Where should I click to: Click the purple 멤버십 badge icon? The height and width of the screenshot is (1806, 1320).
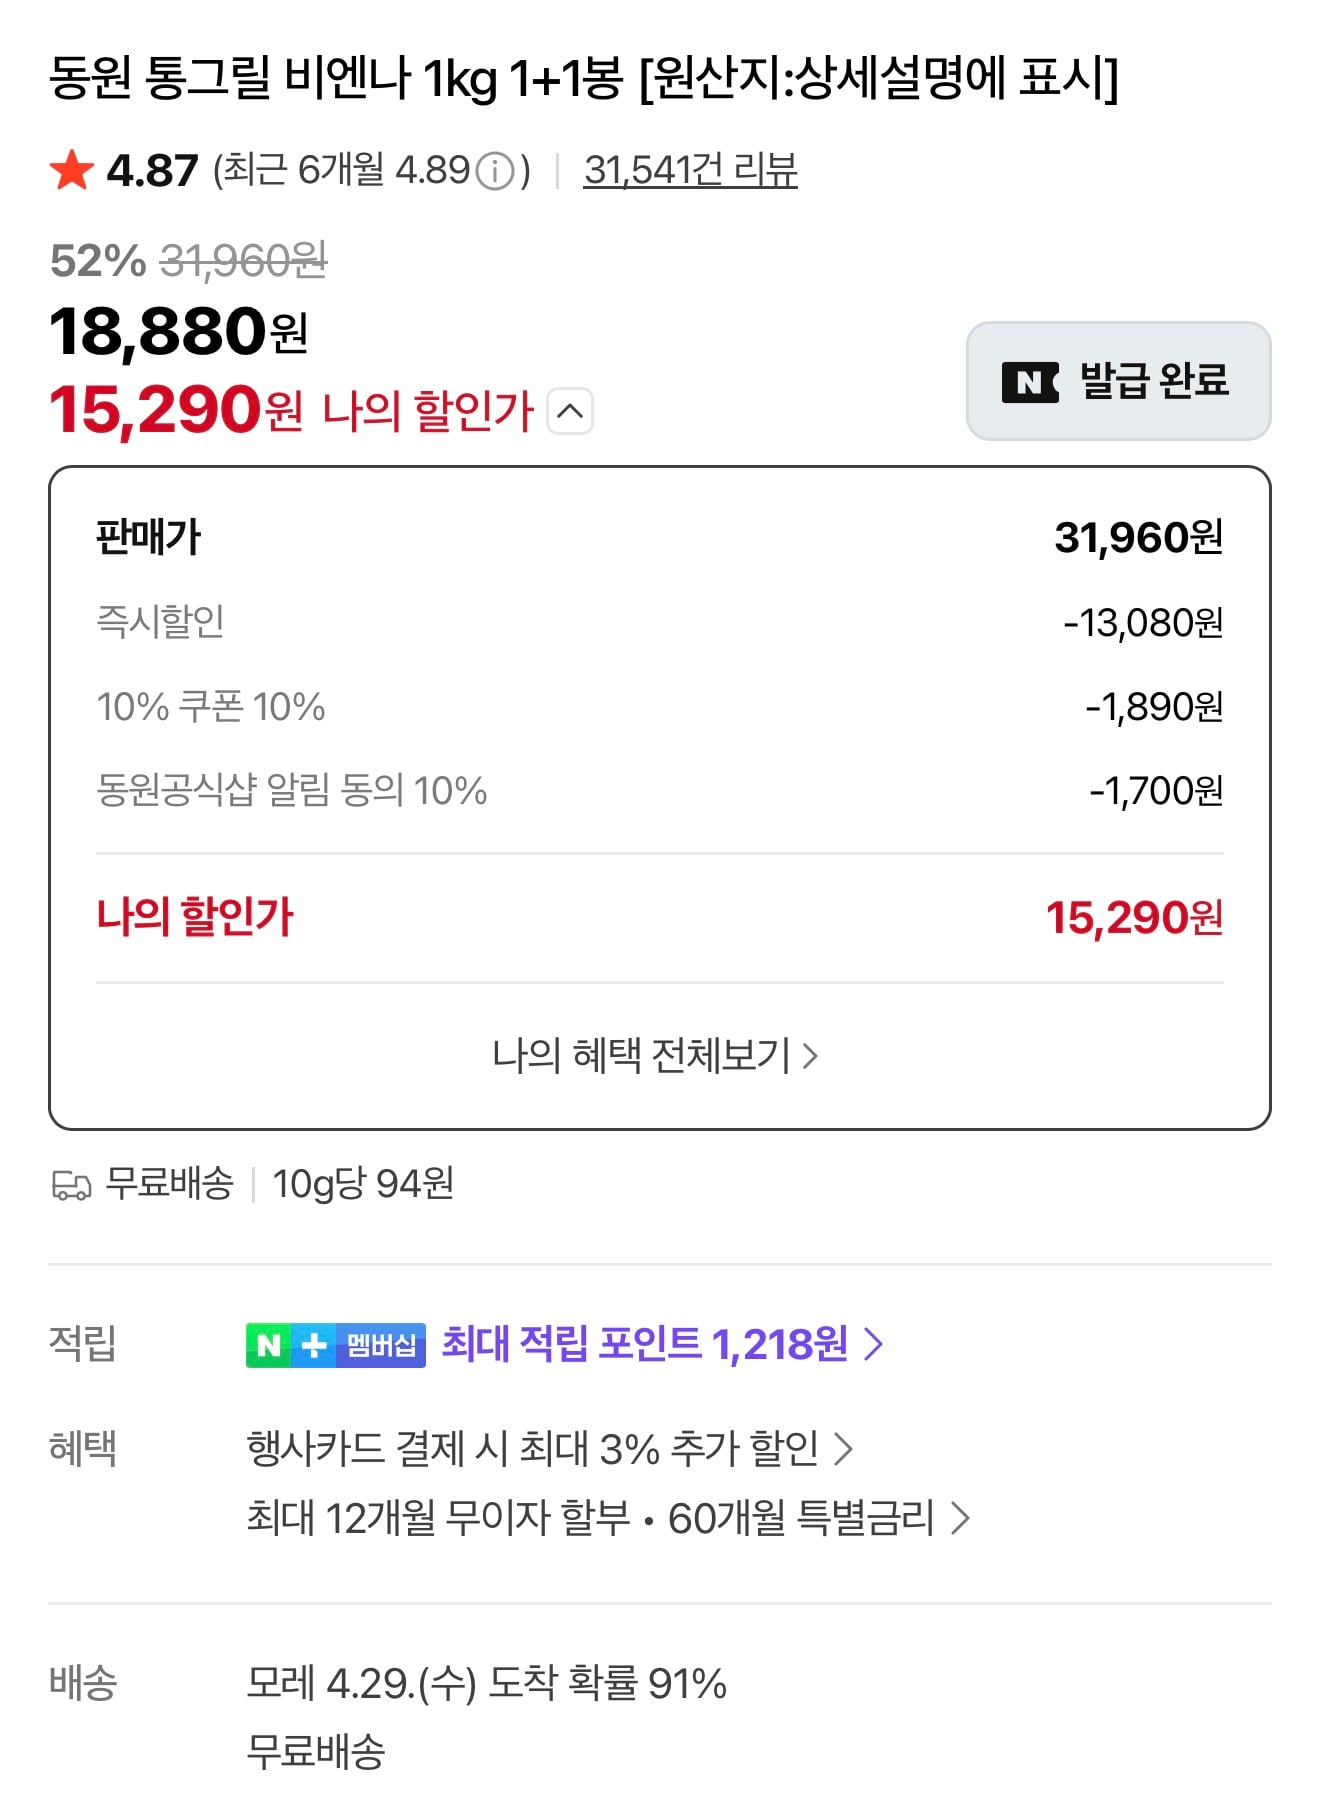(380, 1346)
